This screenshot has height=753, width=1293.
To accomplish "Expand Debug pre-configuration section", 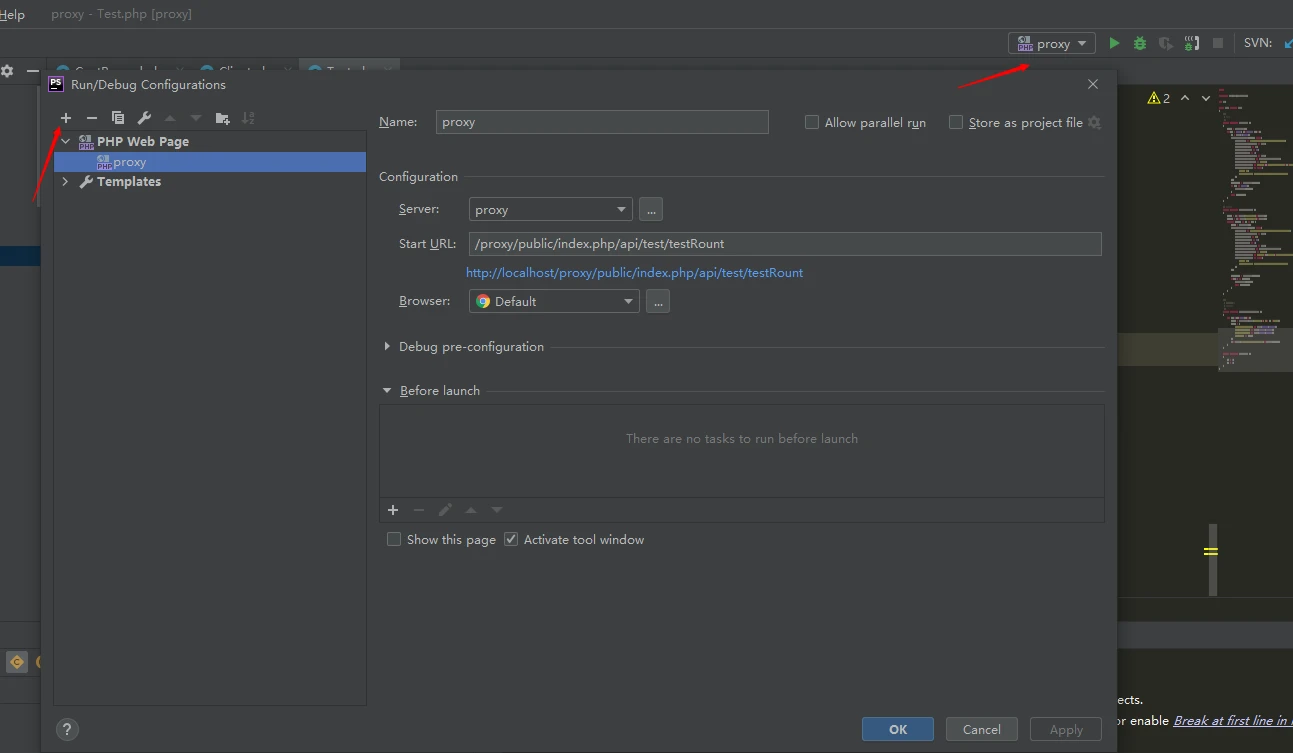I will coord(387,346).
